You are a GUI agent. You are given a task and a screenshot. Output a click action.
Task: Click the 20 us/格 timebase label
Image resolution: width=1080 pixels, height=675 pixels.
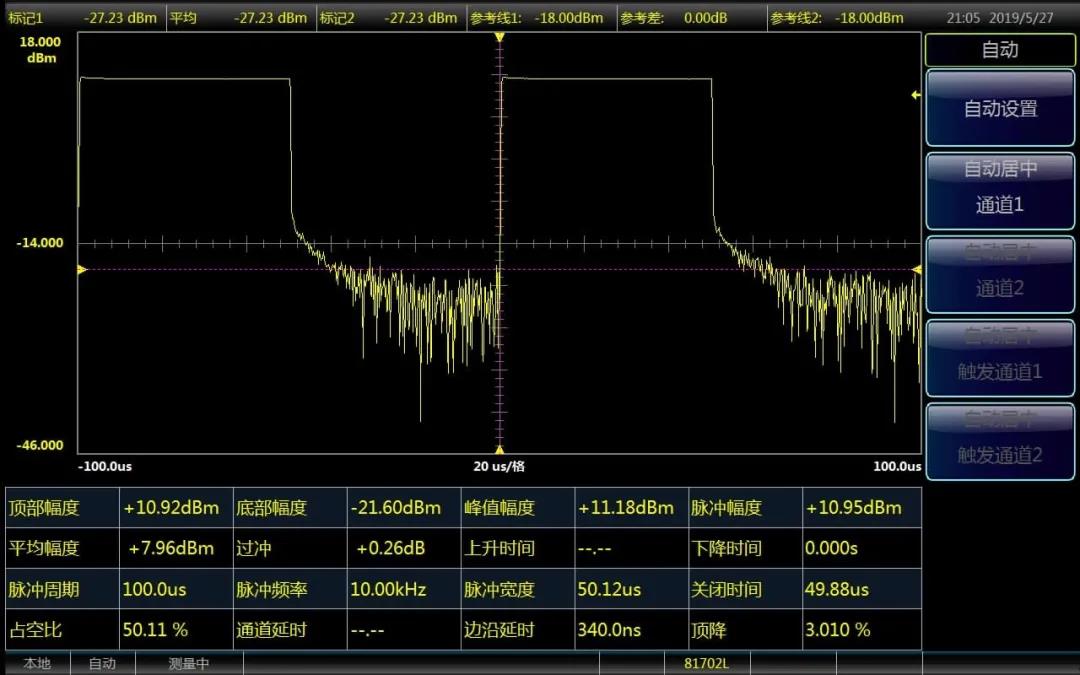499,466
